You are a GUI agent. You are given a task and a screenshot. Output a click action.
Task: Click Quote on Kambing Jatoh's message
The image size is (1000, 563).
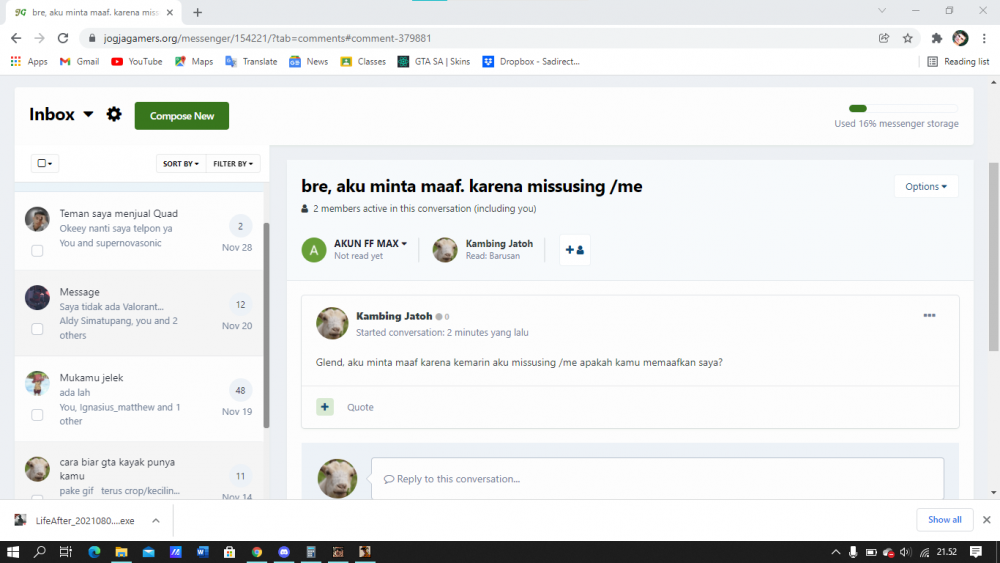360,407
